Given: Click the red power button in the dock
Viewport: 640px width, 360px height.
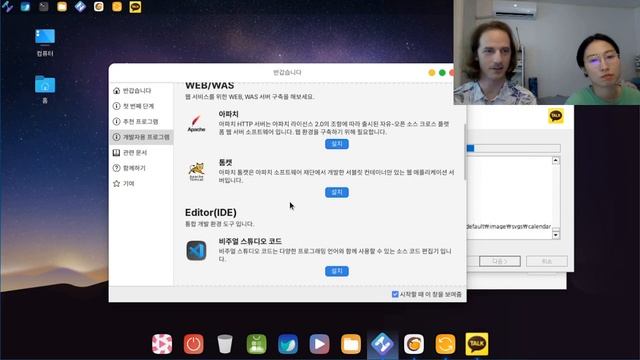Looking at the screenshot, I should [x=193, y=344].
